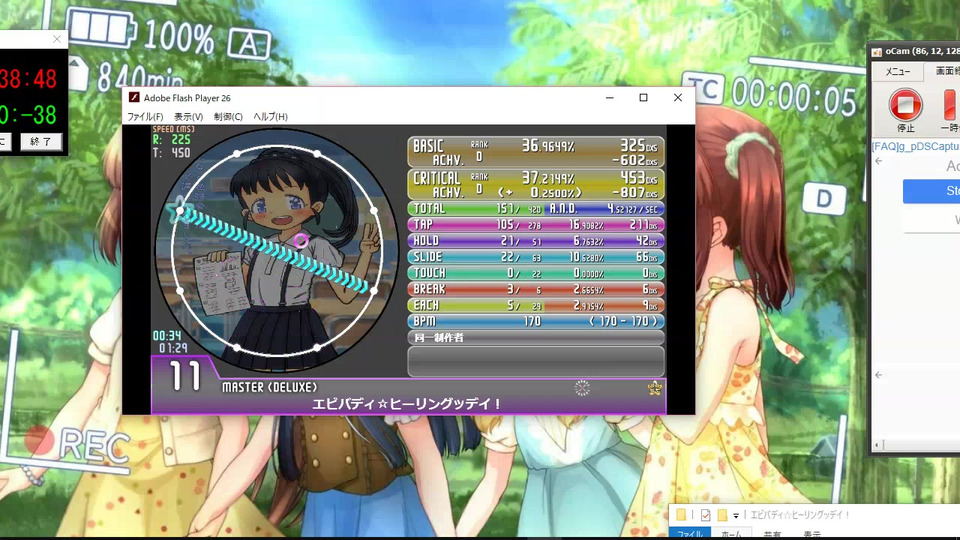The height and width of the screenshot is (540, 960).
Task: Click the blue St... button in oCam panel
Action: click(x=932, y=191)
